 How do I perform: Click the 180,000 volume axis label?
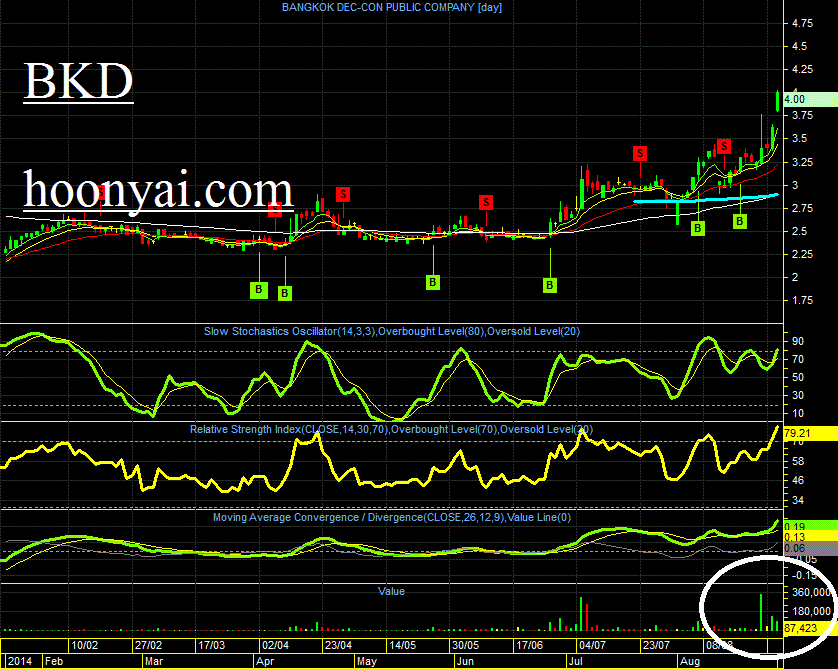tap(812, 611)
